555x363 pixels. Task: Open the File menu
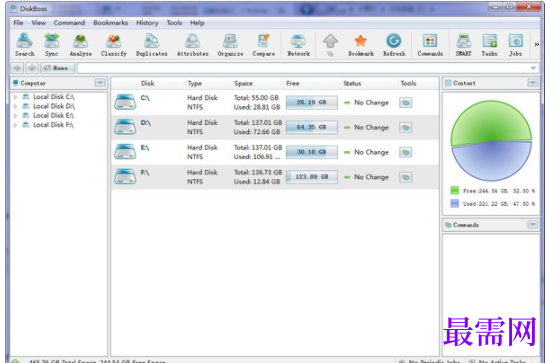coord(18,23)
